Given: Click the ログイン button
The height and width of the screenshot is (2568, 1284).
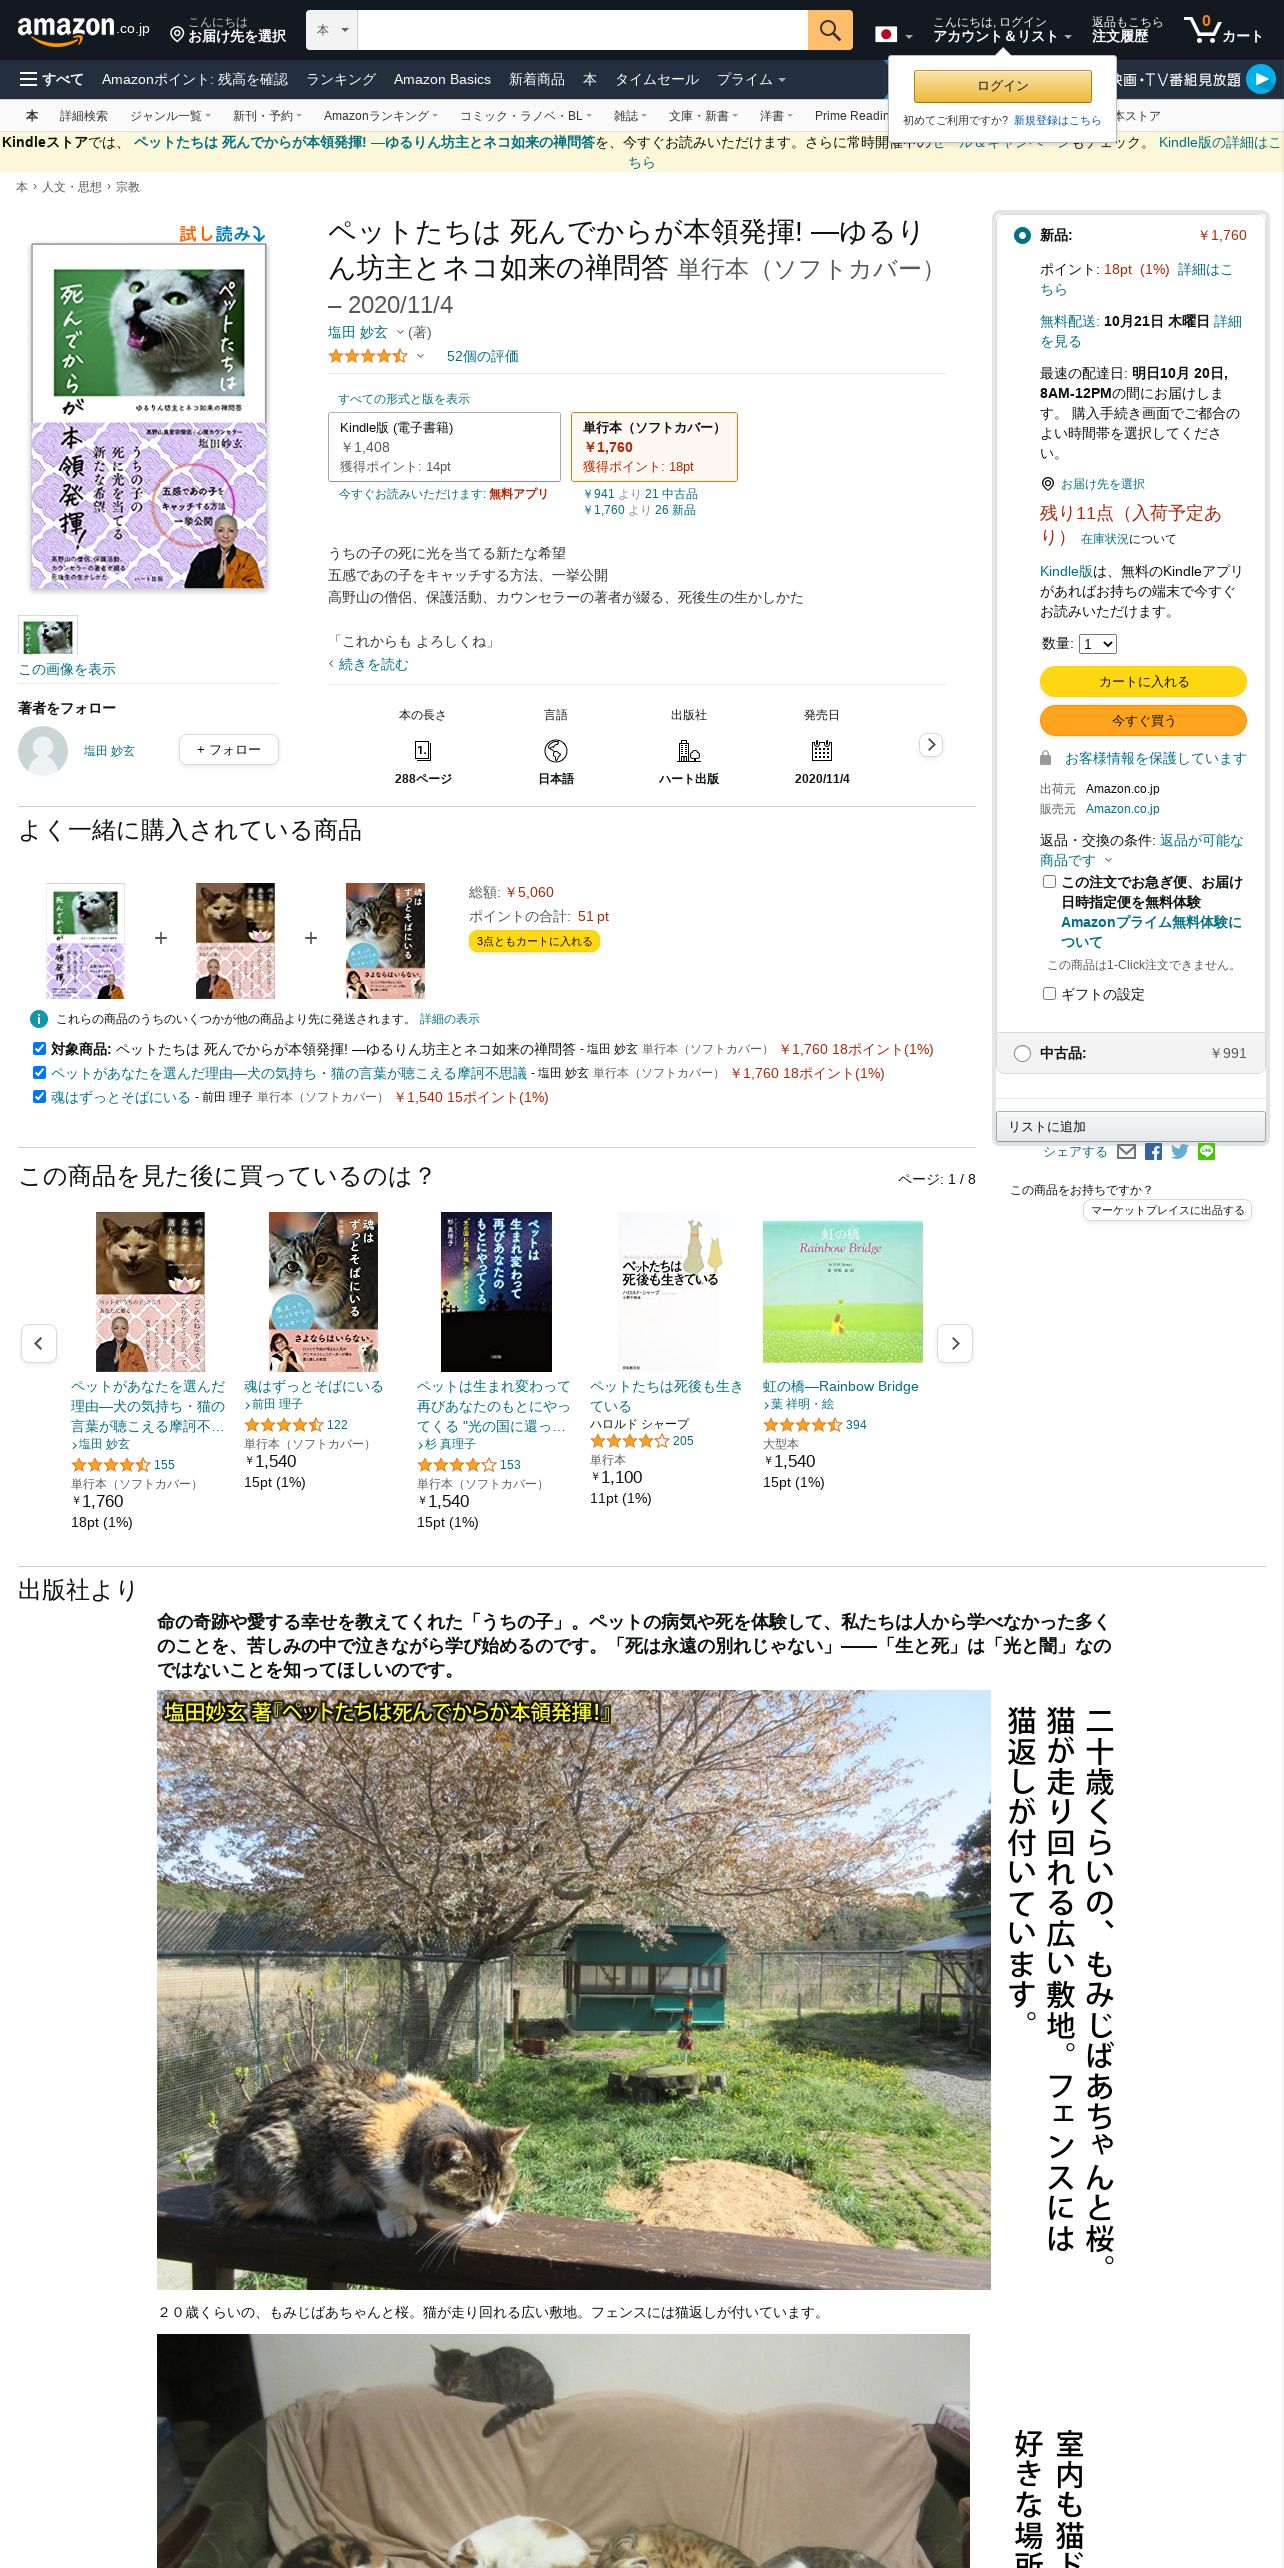Looking at the screenshot, I should (x=1002, y=86).
